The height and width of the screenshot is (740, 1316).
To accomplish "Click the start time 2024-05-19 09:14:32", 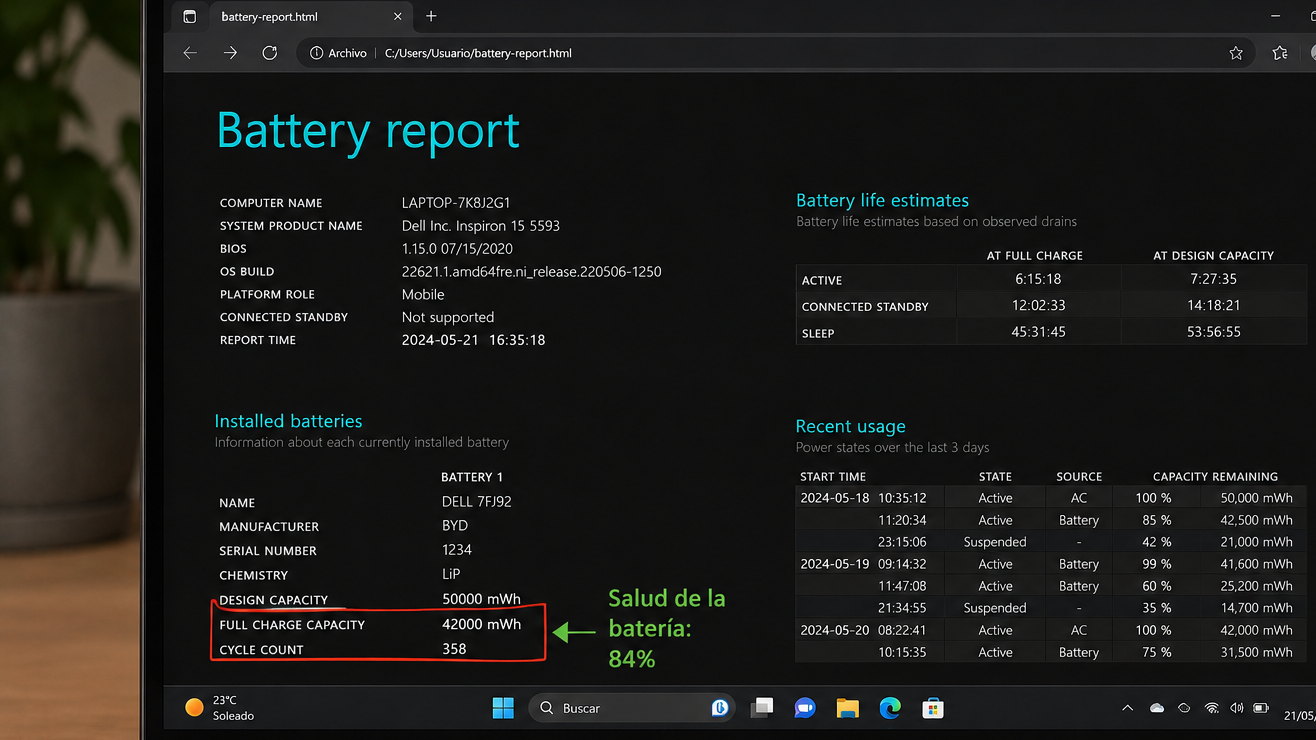I will pyautogui.click(x=863, y=564).
